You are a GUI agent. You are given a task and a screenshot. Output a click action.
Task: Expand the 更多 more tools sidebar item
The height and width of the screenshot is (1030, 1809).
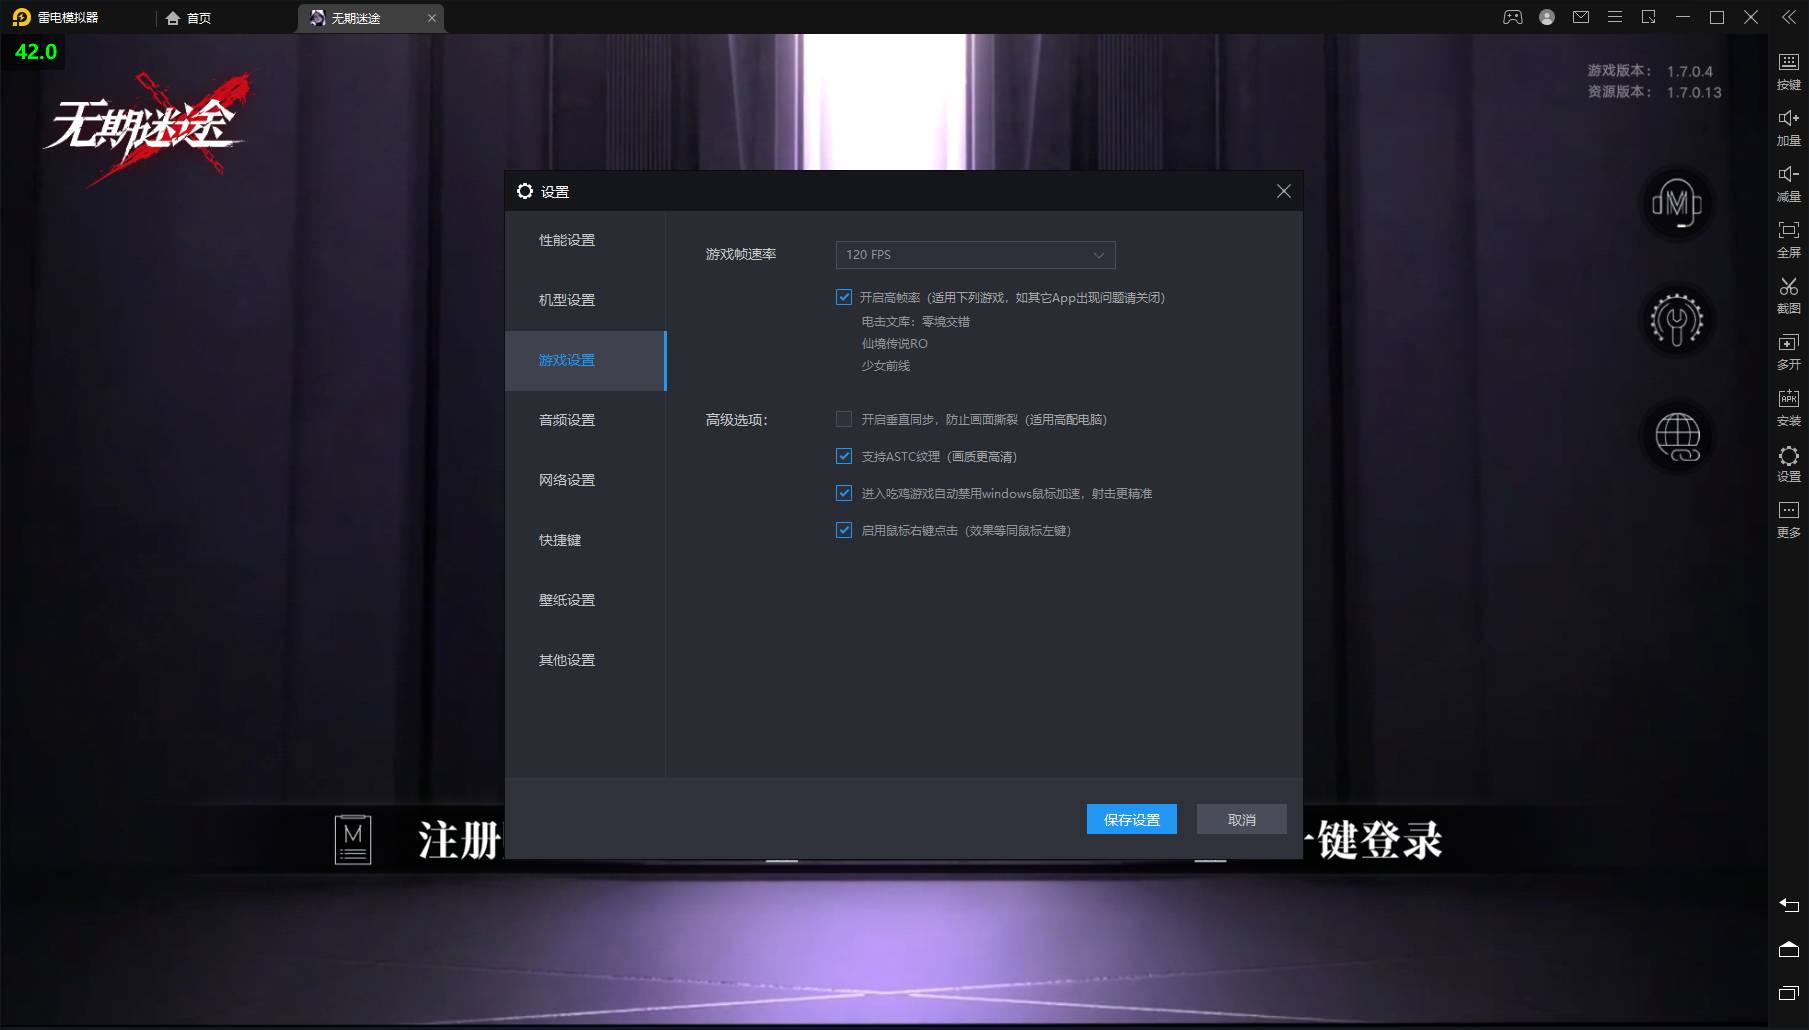[1788, 518]
